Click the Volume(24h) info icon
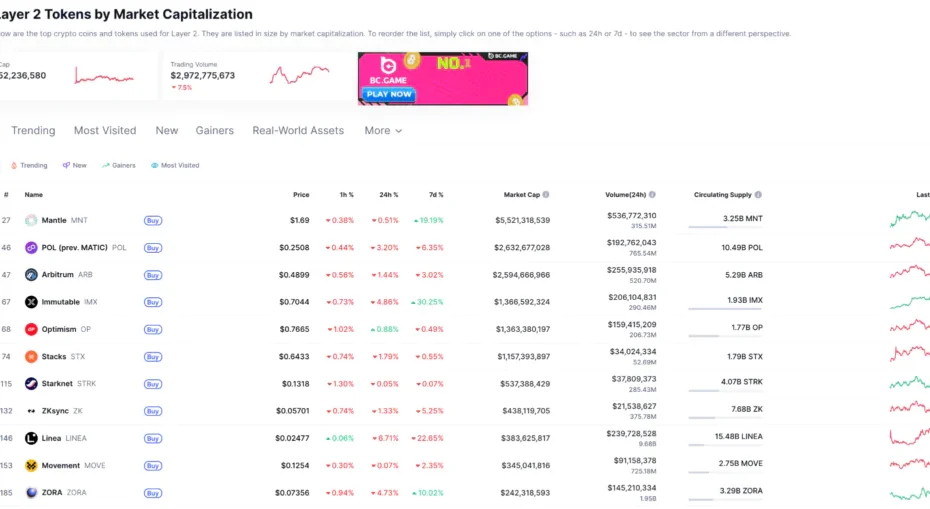Viewport: 930px width, 509px height. click(x=652, y=195)
